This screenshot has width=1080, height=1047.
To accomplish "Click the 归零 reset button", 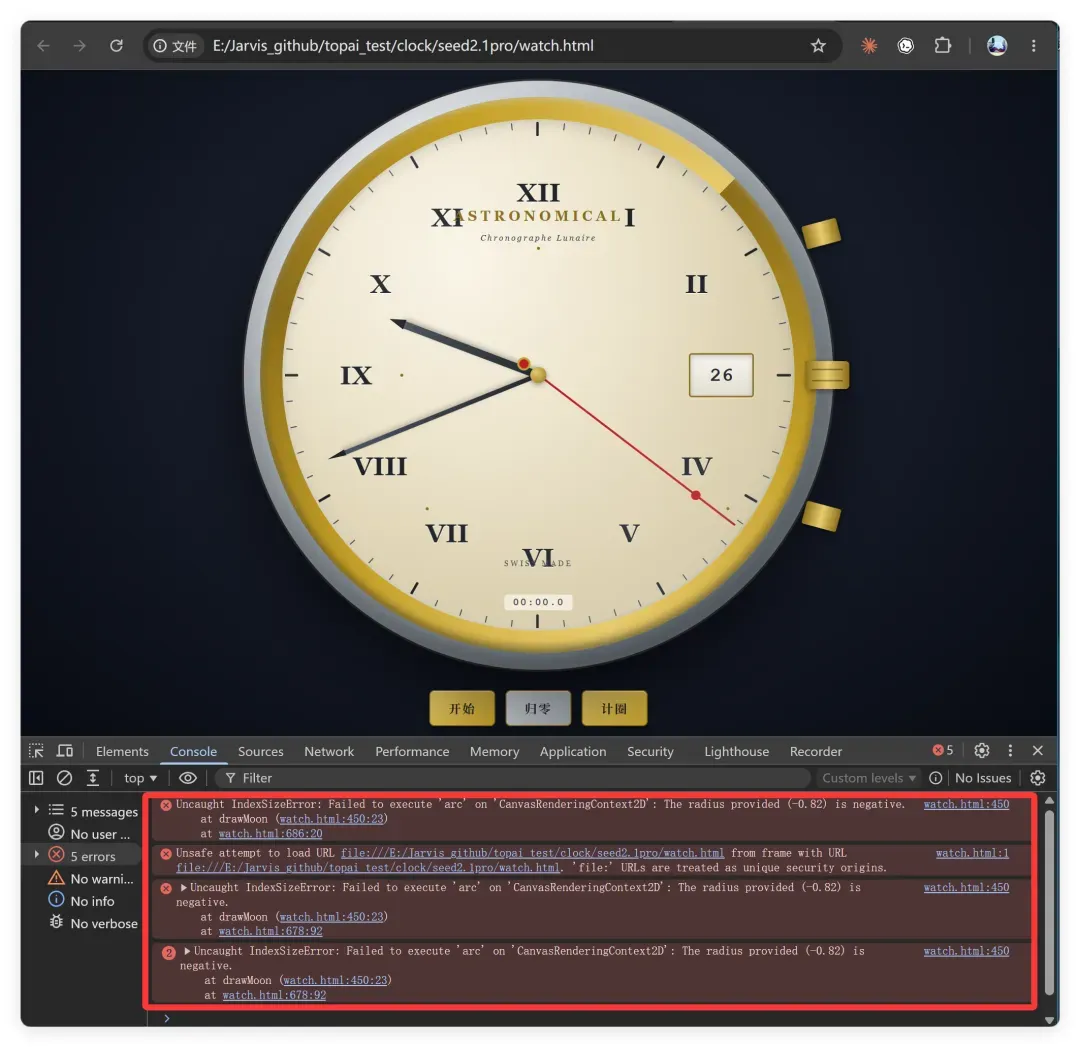I will pos(538,708).
